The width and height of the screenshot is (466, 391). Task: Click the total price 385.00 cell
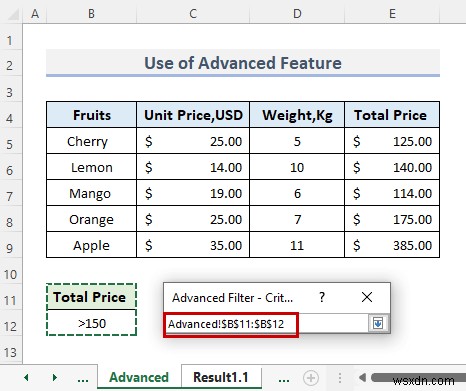[392, 245]
